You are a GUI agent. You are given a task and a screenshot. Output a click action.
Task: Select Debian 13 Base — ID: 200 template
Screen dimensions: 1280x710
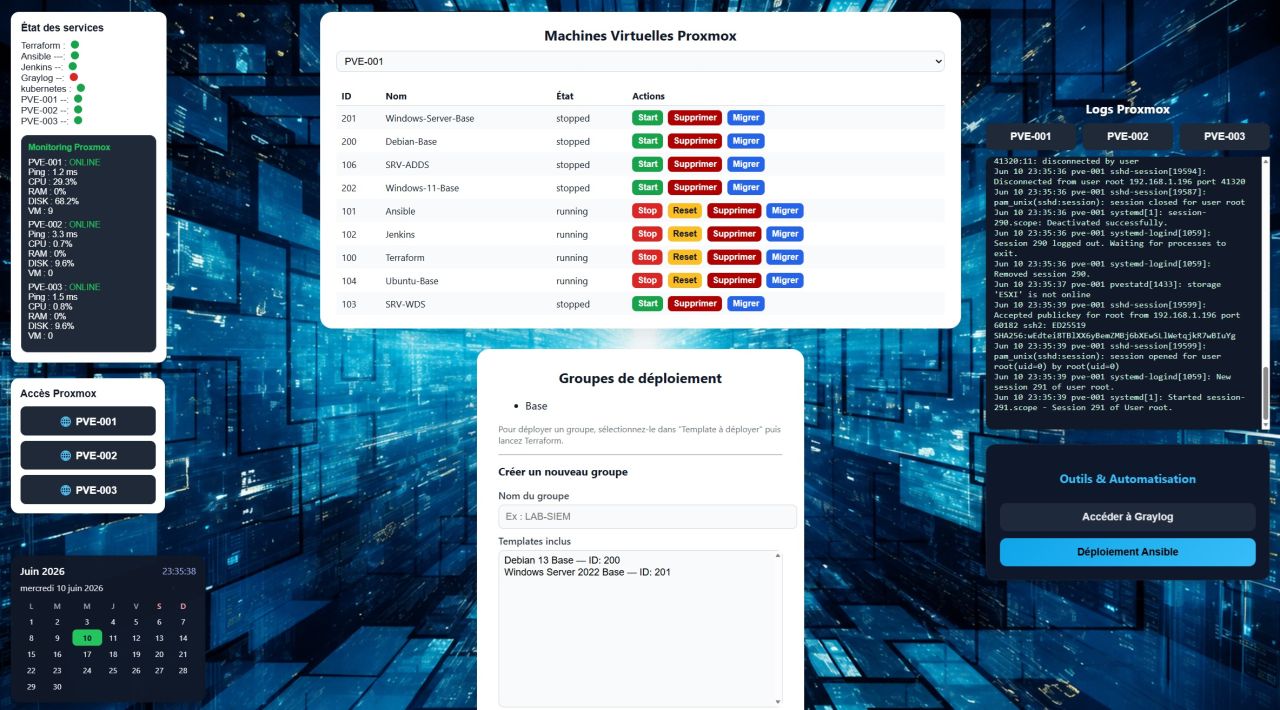click(x=562, y=560)
